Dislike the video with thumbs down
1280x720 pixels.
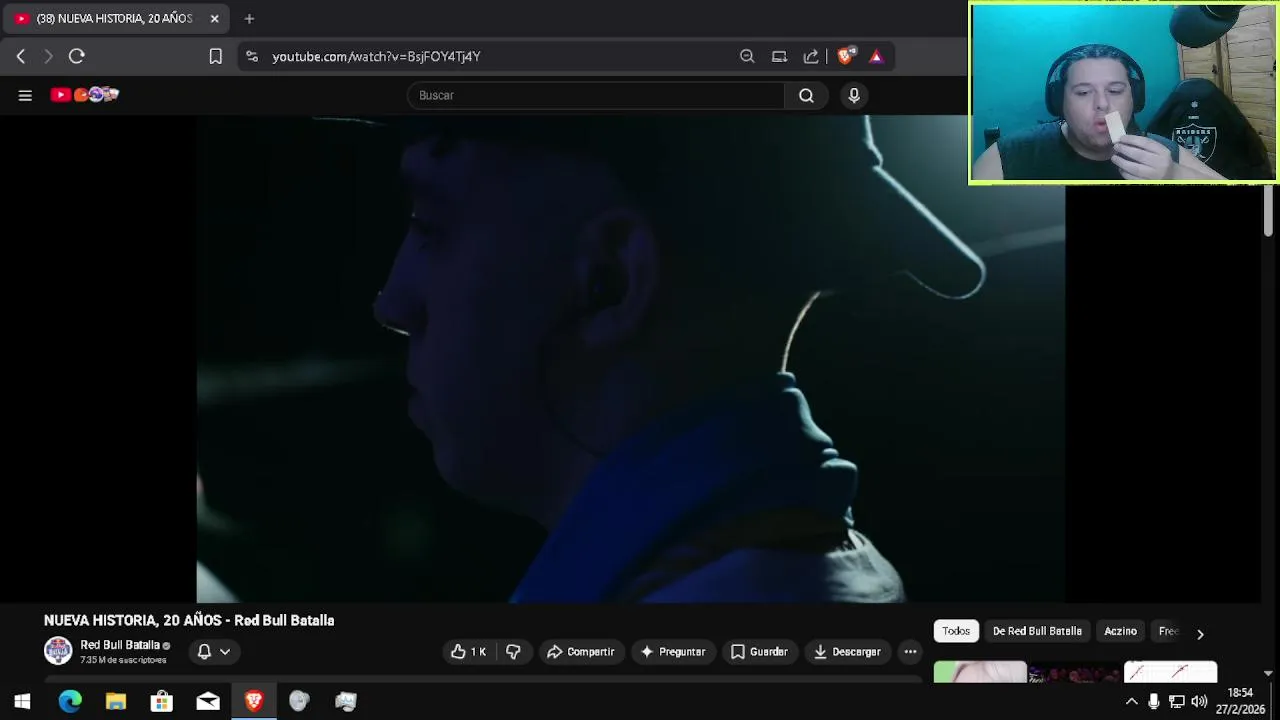tap(513, 652)
